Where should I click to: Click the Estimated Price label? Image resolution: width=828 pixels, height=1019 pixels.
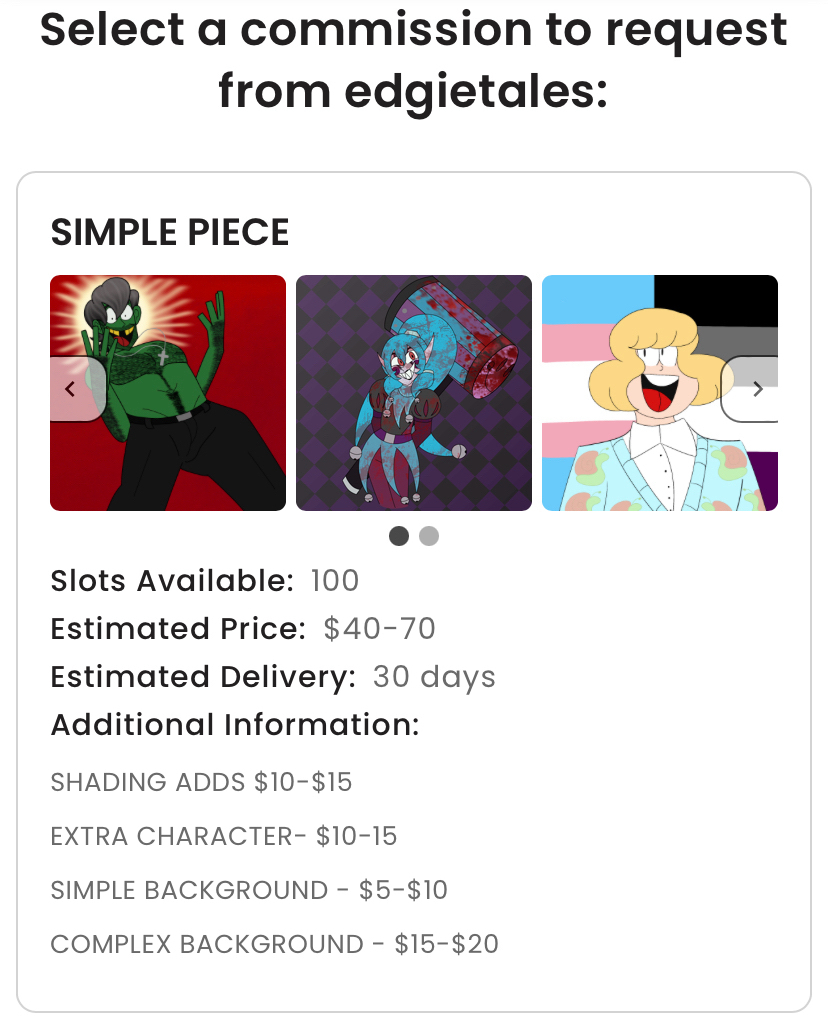pos(178,629)
